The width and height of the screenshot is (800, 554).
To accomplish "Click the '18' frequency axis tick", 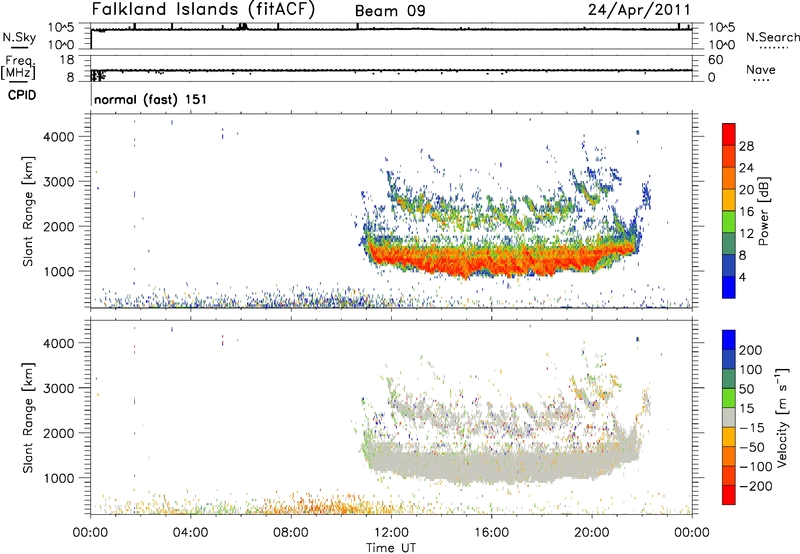I will pos(67,60).
